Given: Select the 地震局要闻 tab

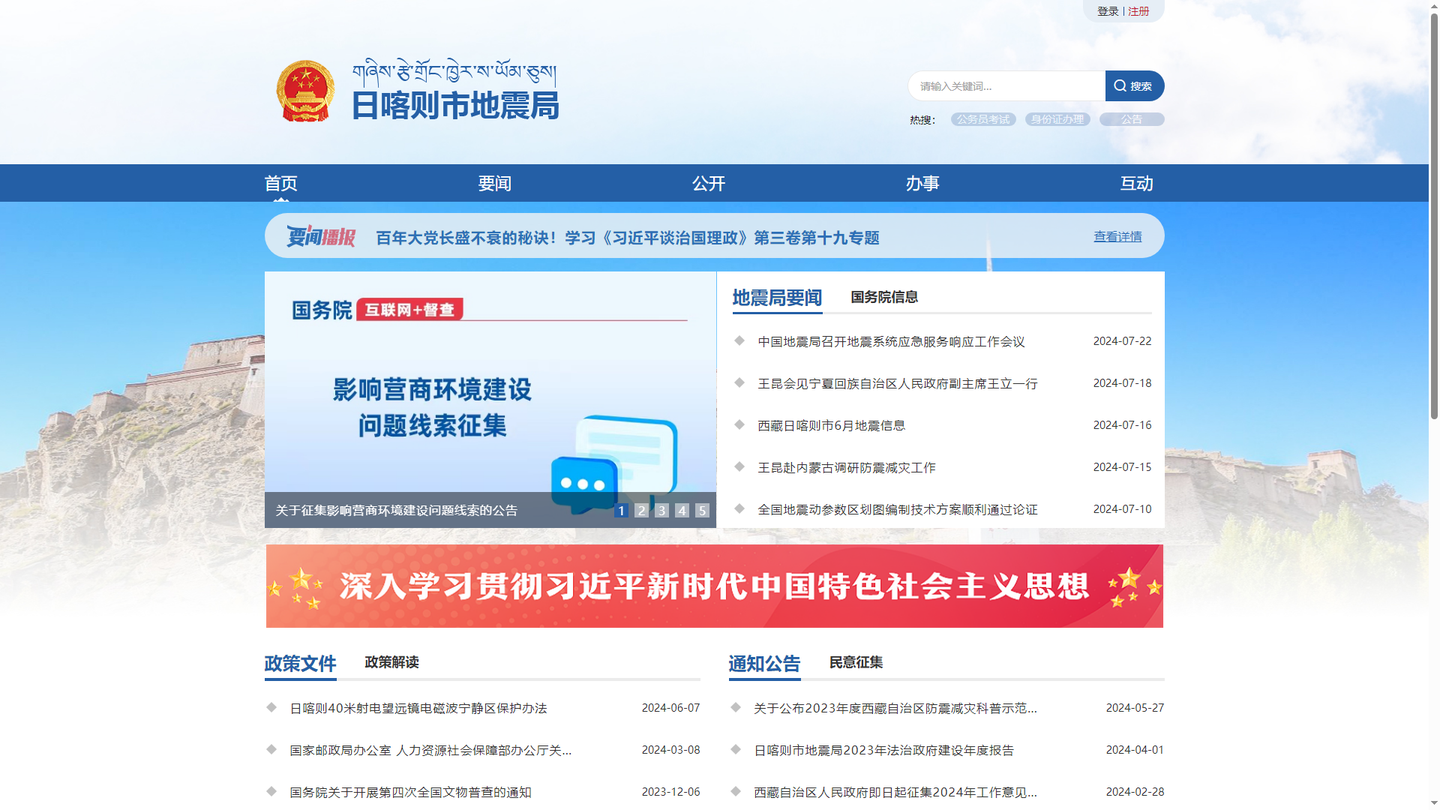Looking at the screenshot, I should tap(777, 297).
